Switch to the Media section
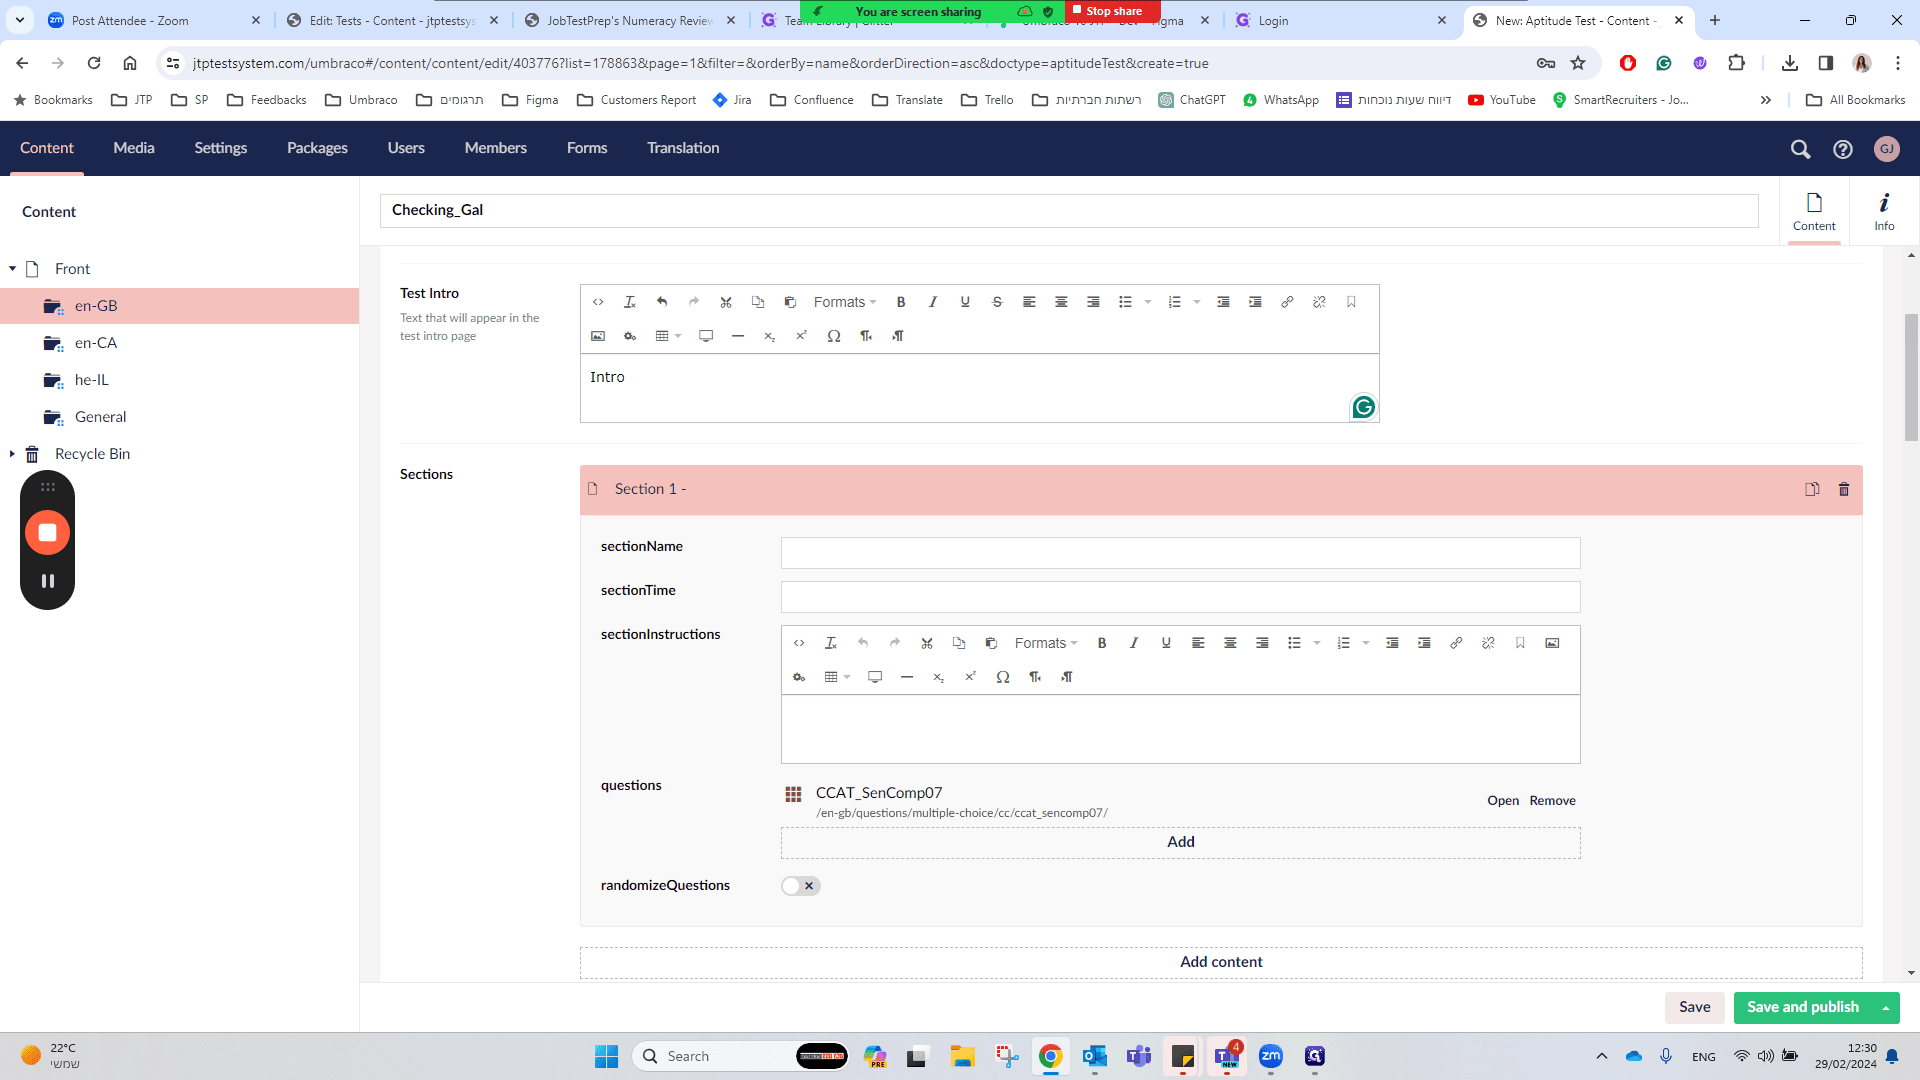1920x1080 pixels. [134, 148]
